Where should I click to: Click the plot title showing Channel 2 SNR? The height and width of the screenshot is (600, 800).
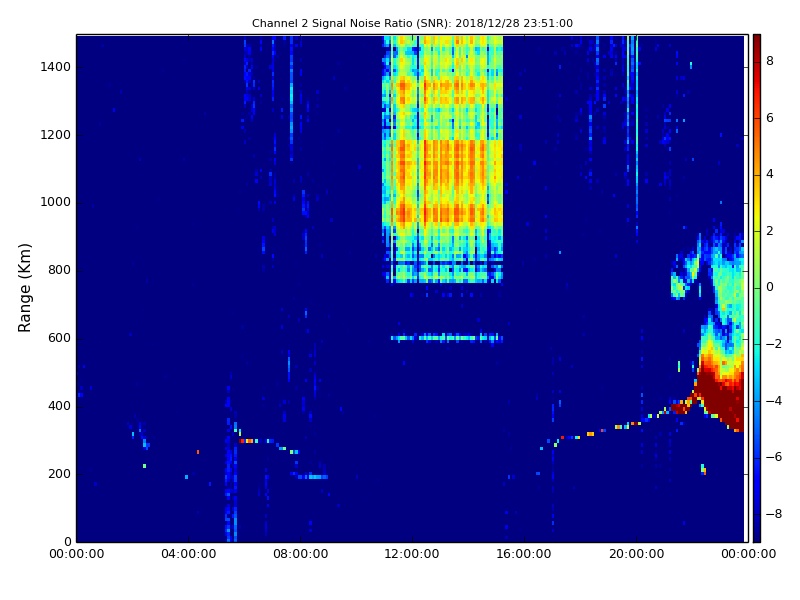tap(412, 23)
